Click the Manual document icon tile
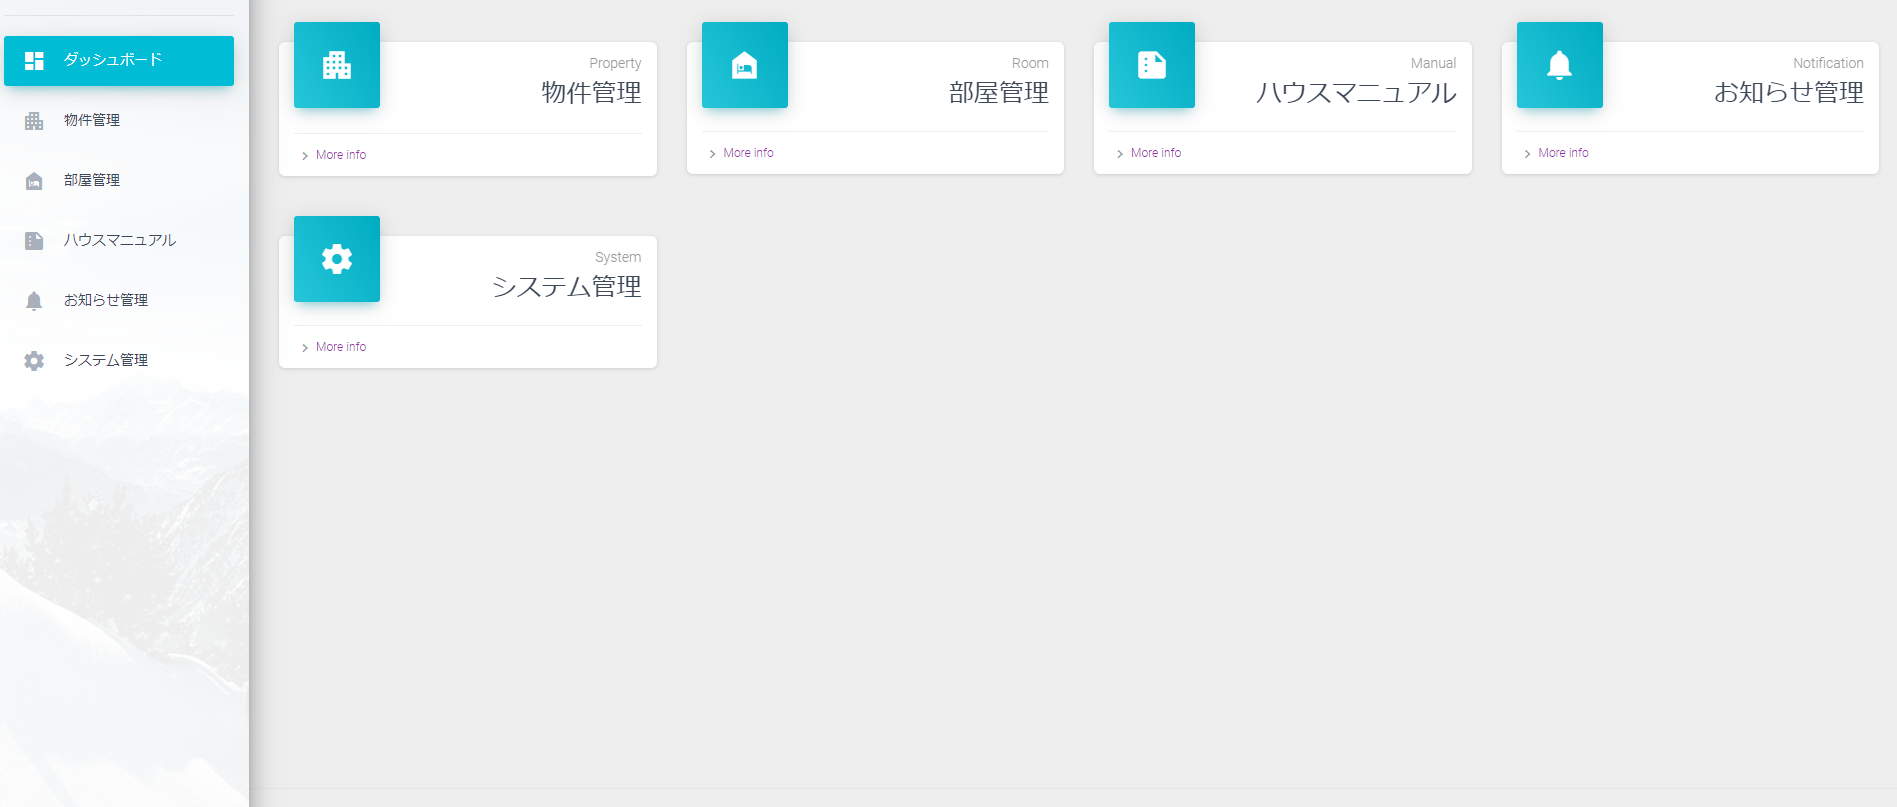 (1152, 66)
